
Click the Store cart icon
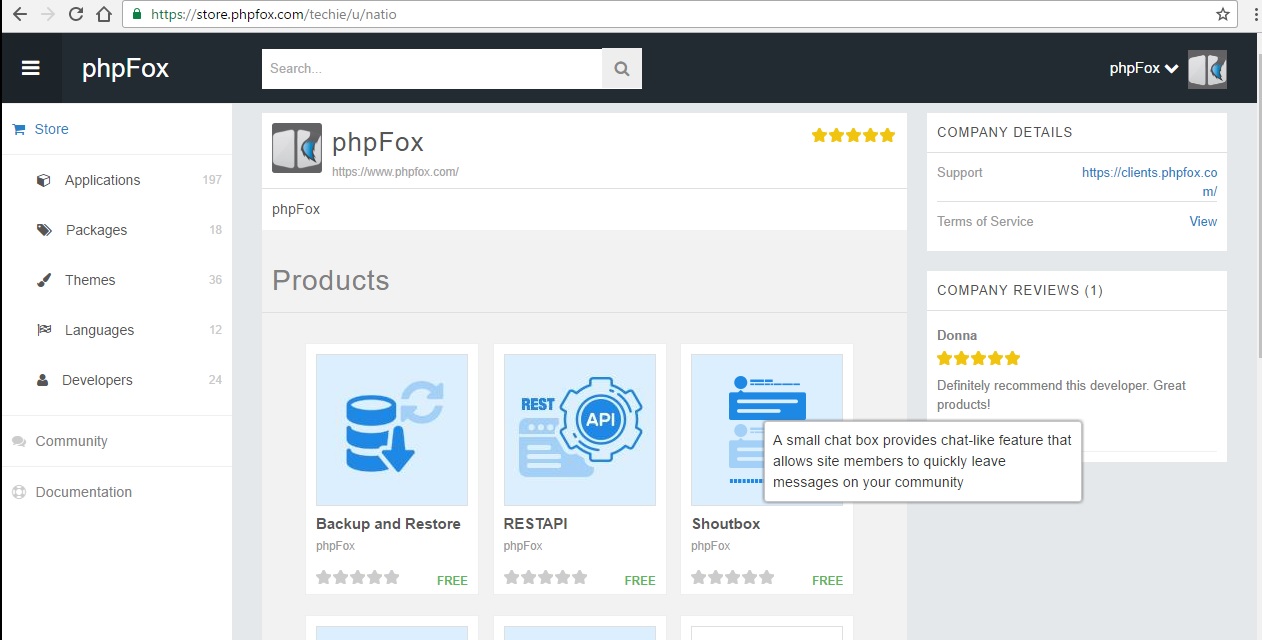tap(18, 129)
